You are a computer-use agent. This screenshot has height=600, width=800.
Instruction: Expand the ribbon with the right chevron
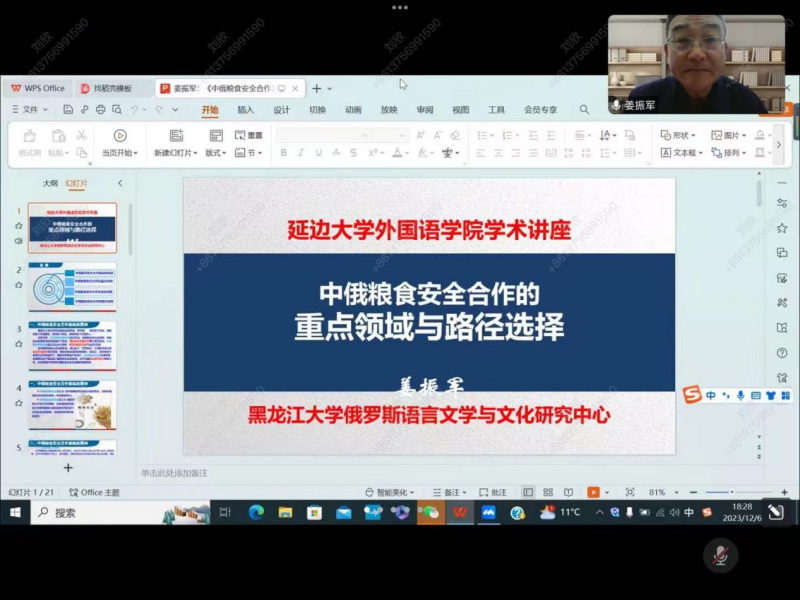(x=779, y=145)
